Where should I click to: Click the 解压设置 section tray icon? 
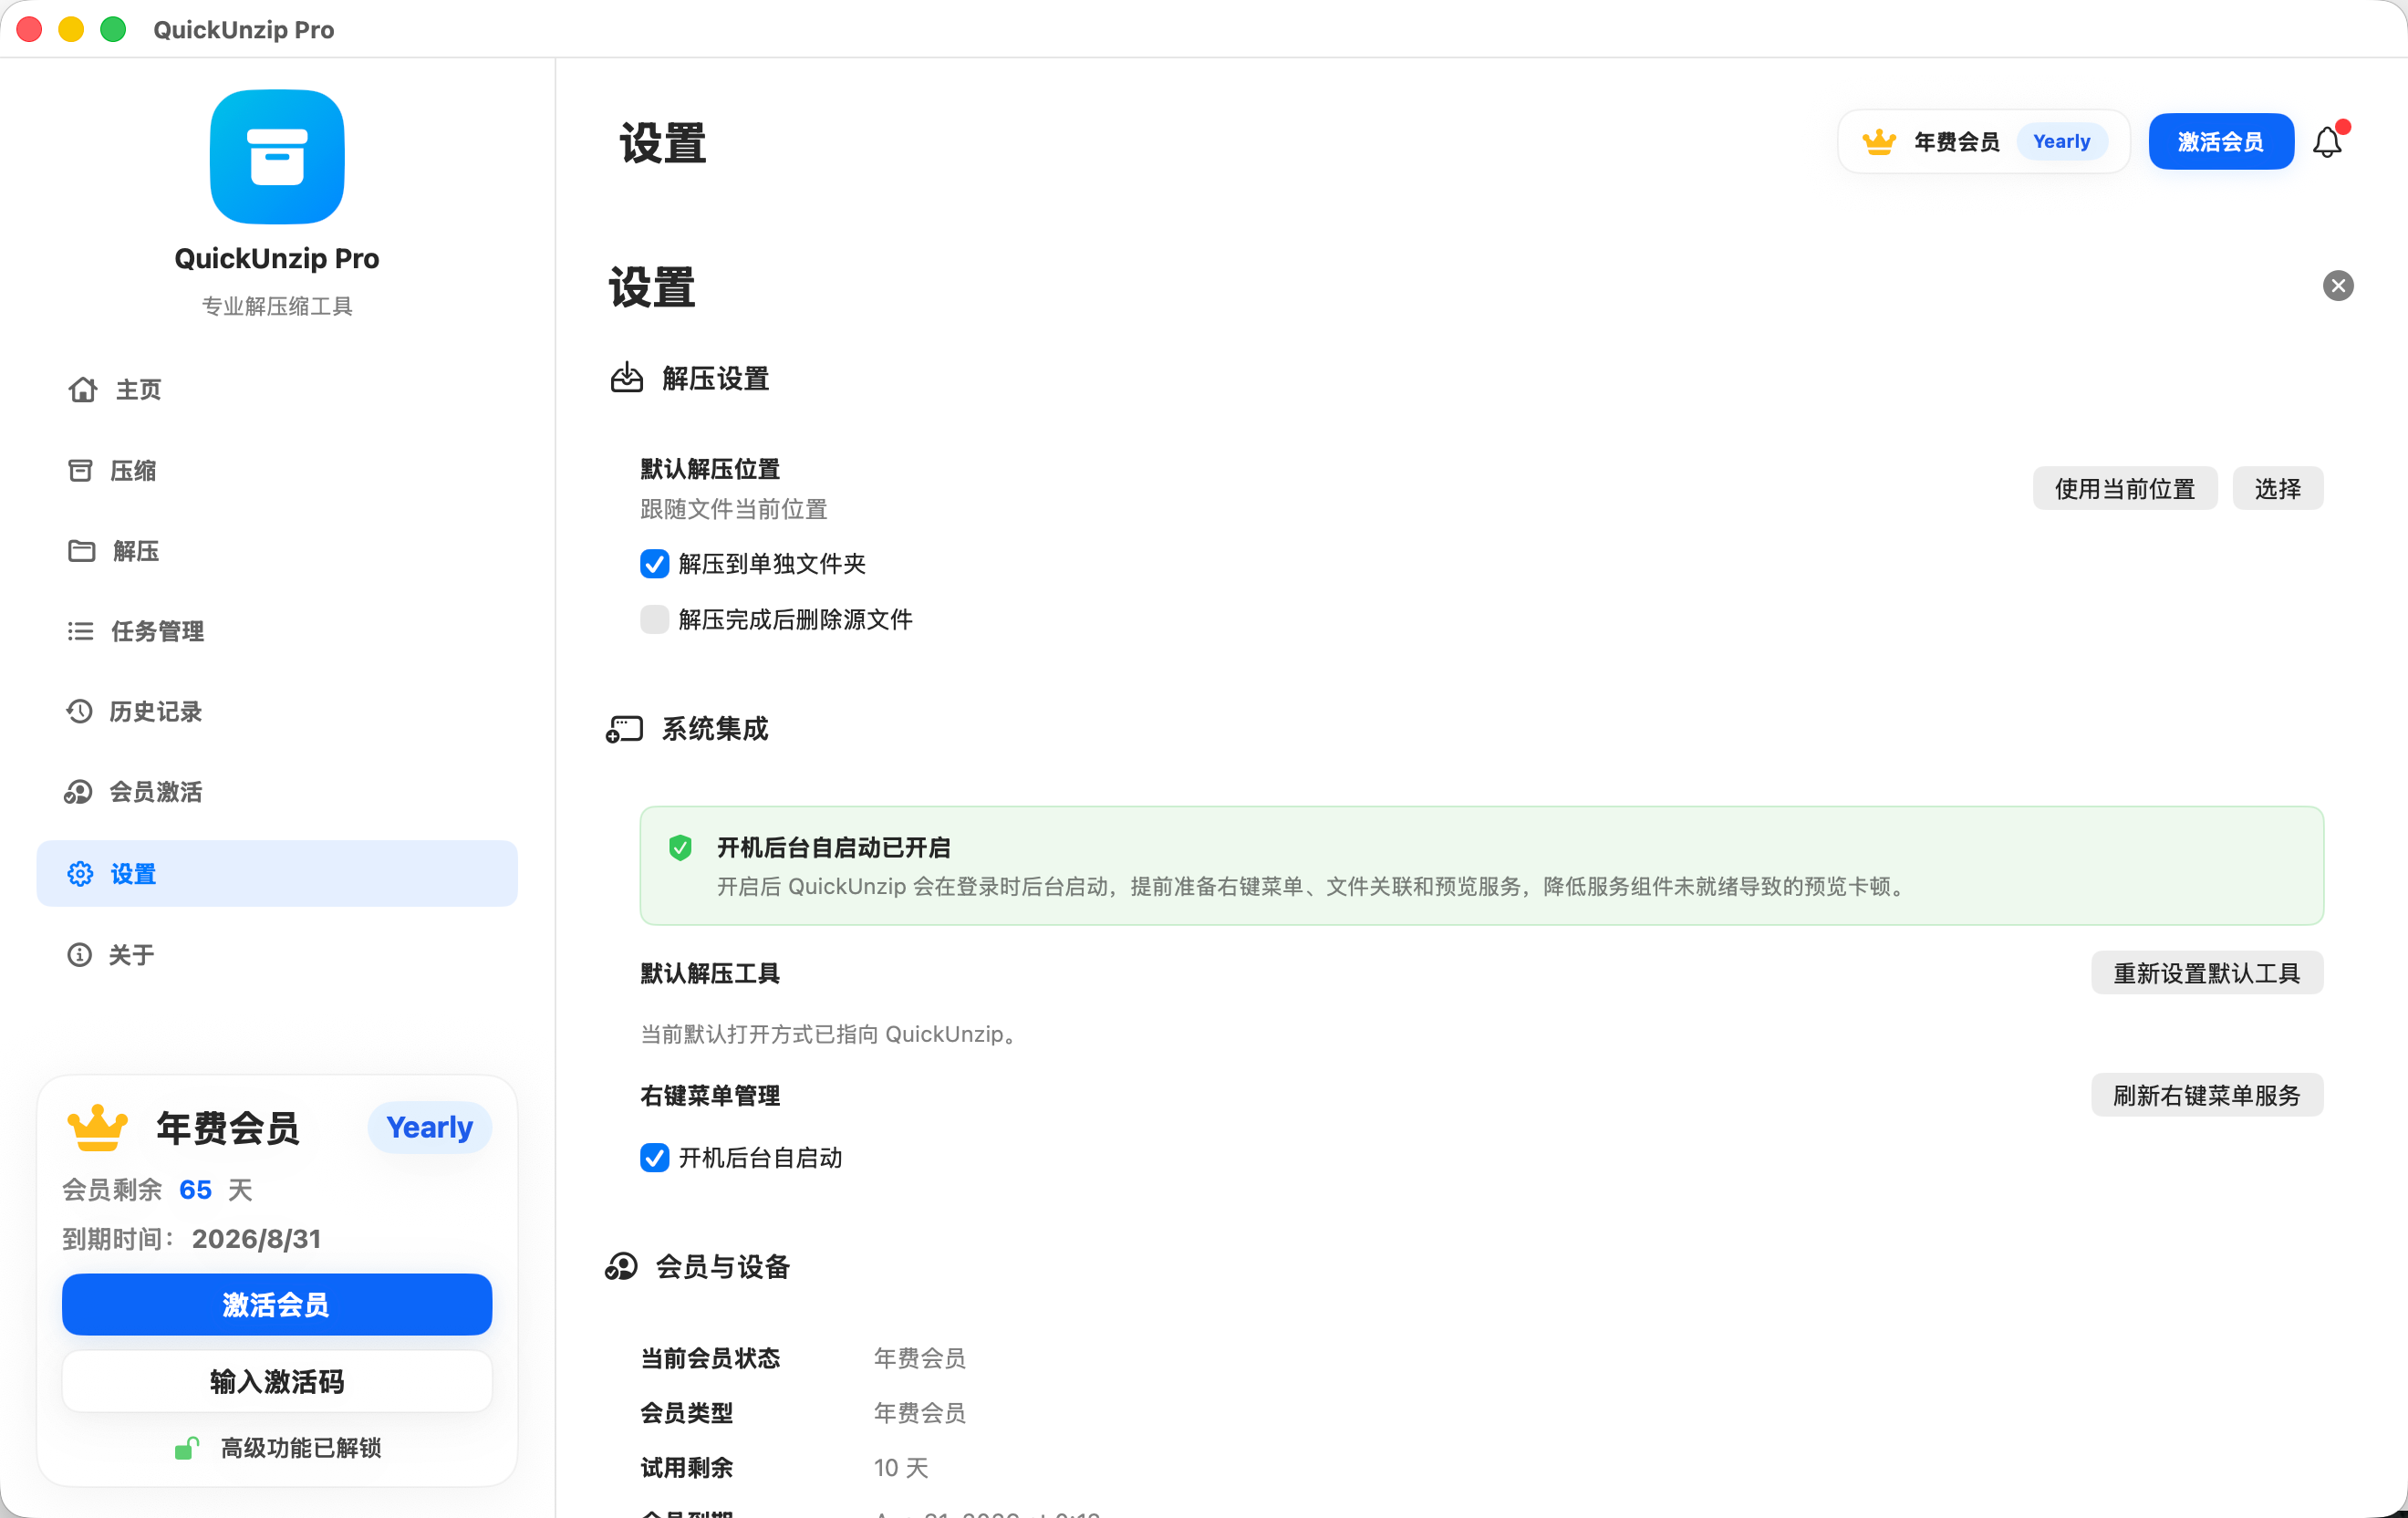(x=627, y=378)
